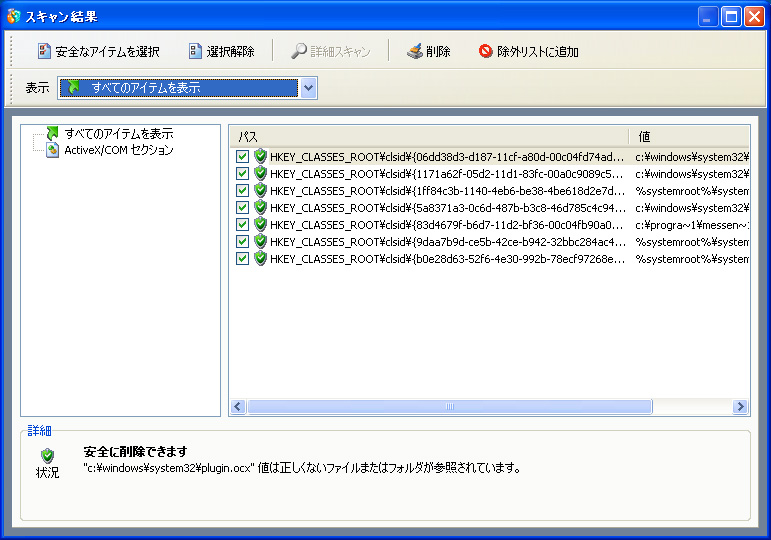Click the 状況 shield icon in details
Screen dimensions: 771x540
[x=47, y=455]
